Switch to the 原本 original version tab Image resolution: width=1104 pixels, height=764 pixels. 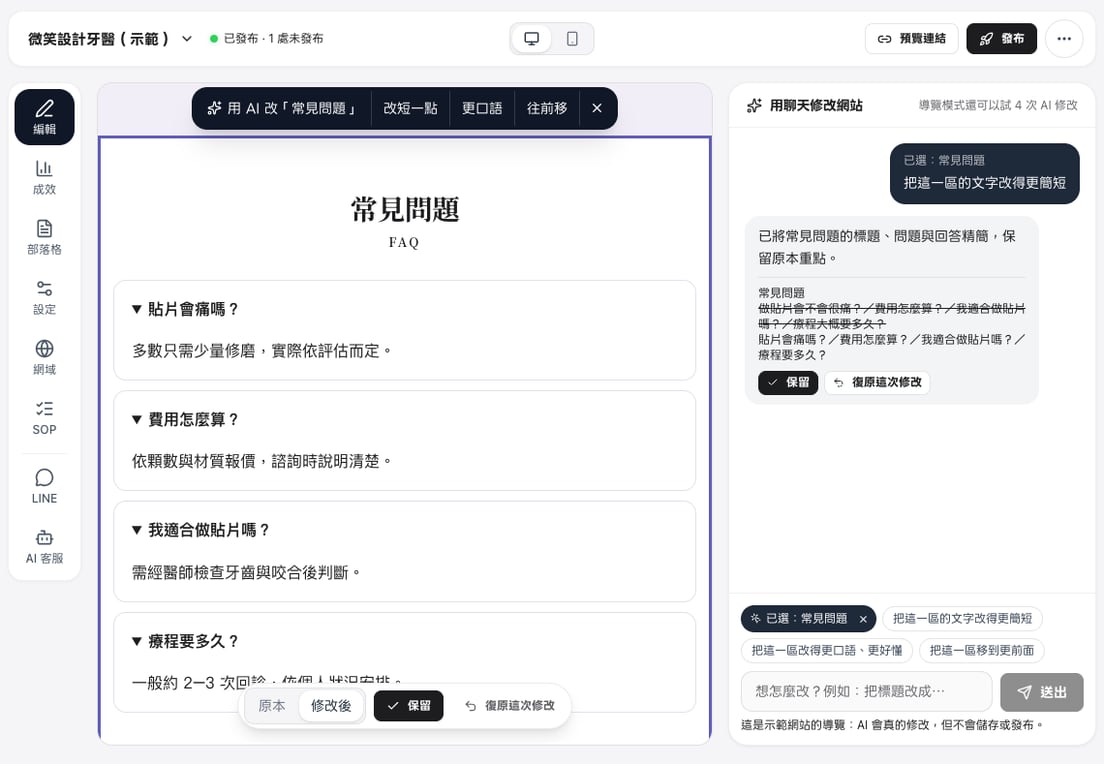[272, 706]
